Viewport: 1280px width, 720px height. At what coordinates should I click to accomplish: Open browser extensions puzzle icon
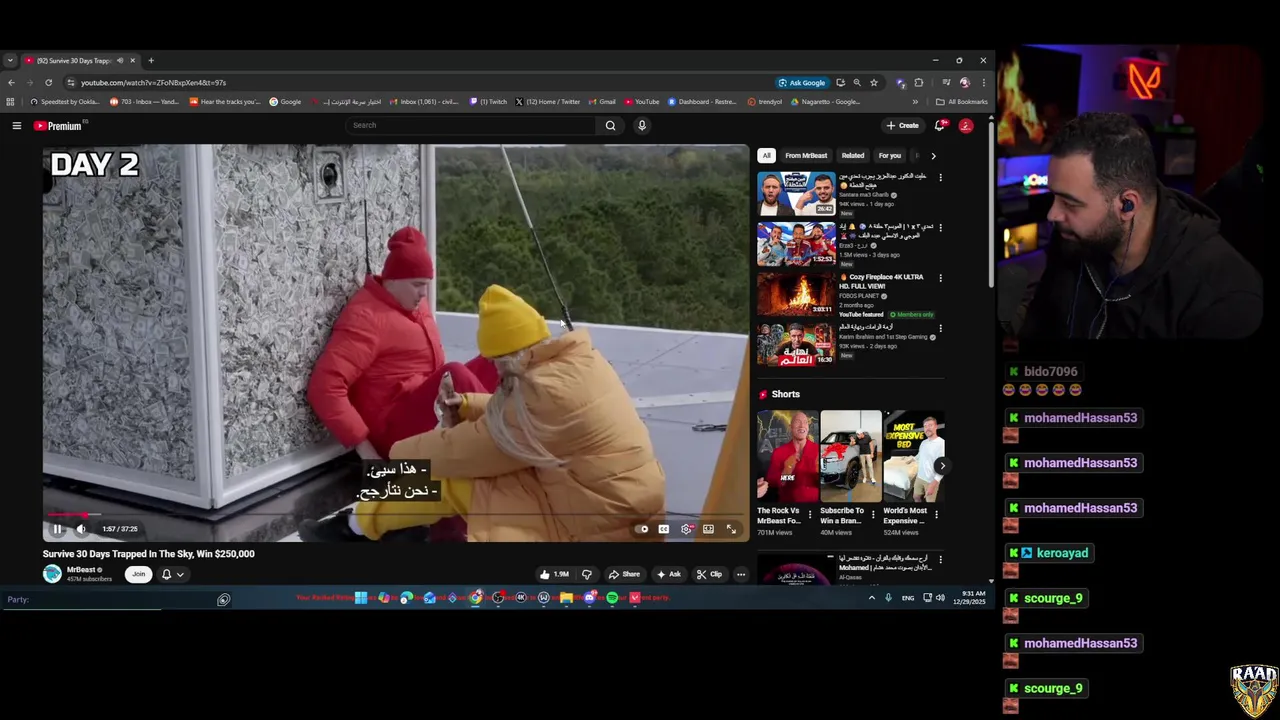(x=919, y=83)
